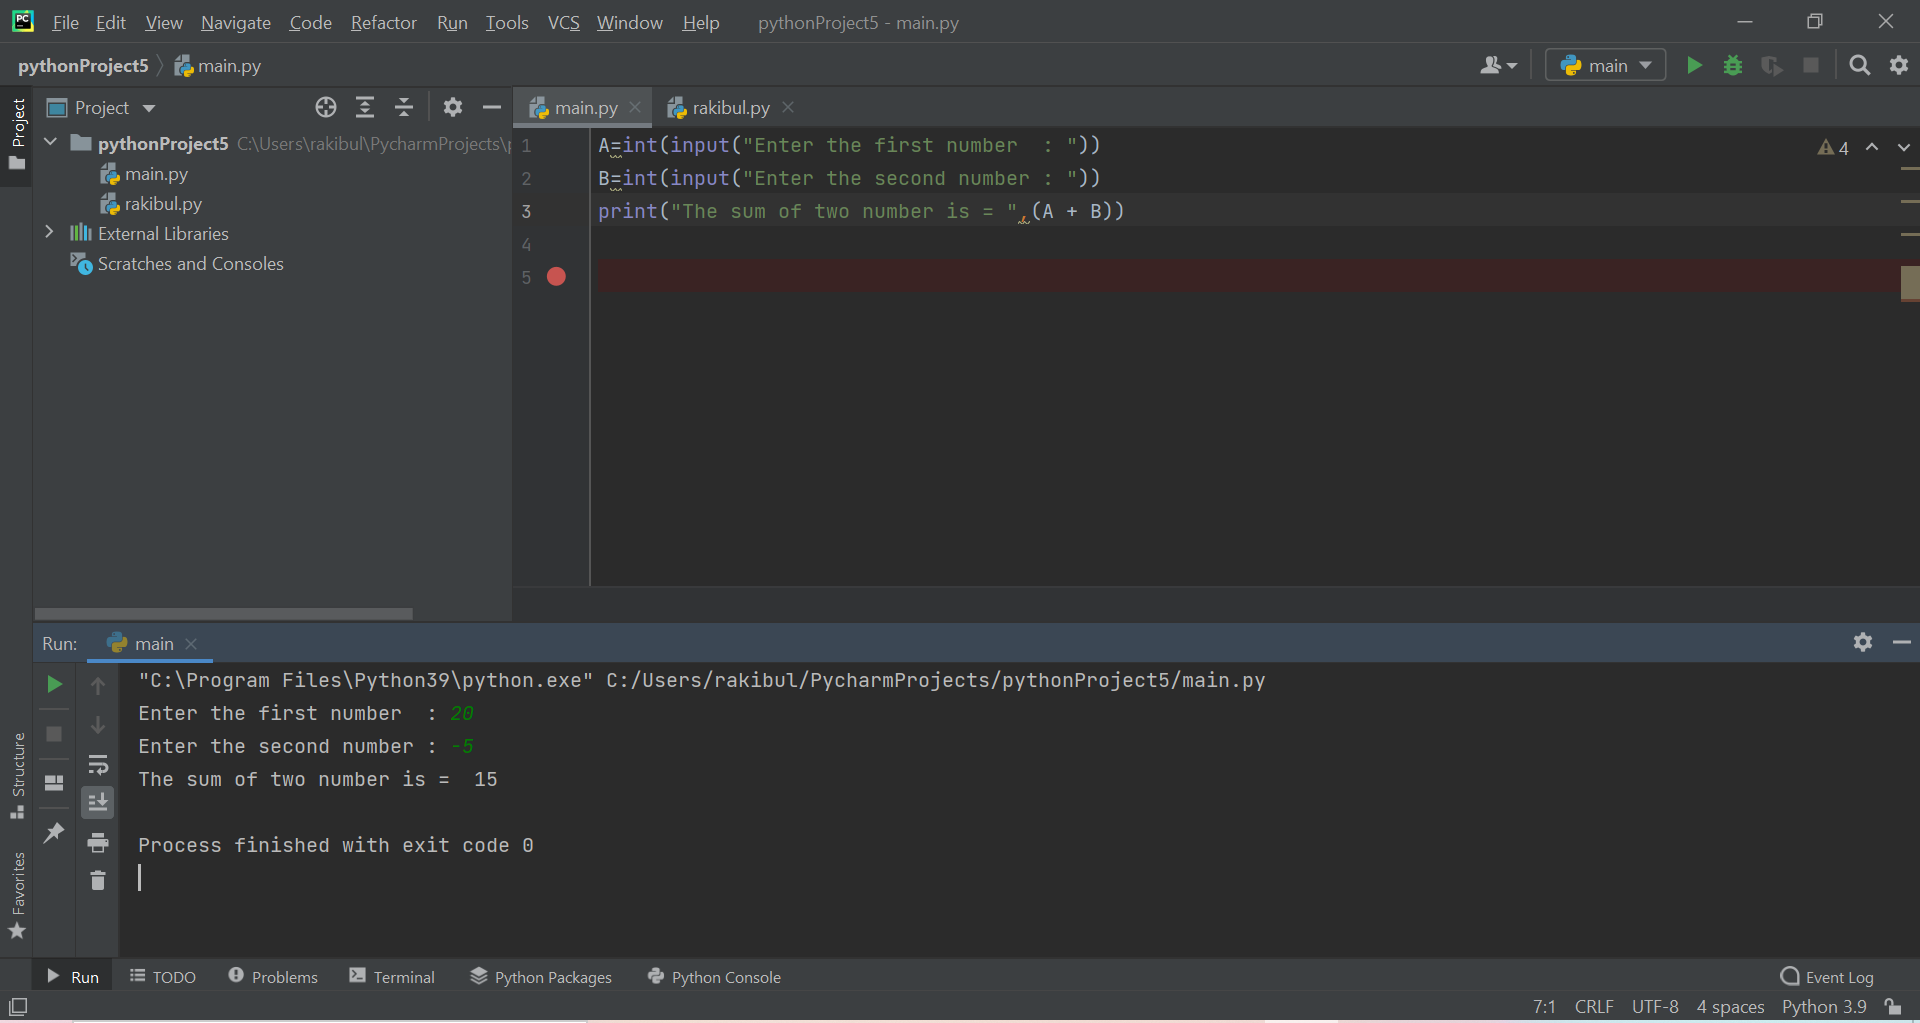Image resolution: width=1920 pixels, height=1023 pixels.
Task: Open the main run configuration dropdown
Action: click(x=1605, y=65)
